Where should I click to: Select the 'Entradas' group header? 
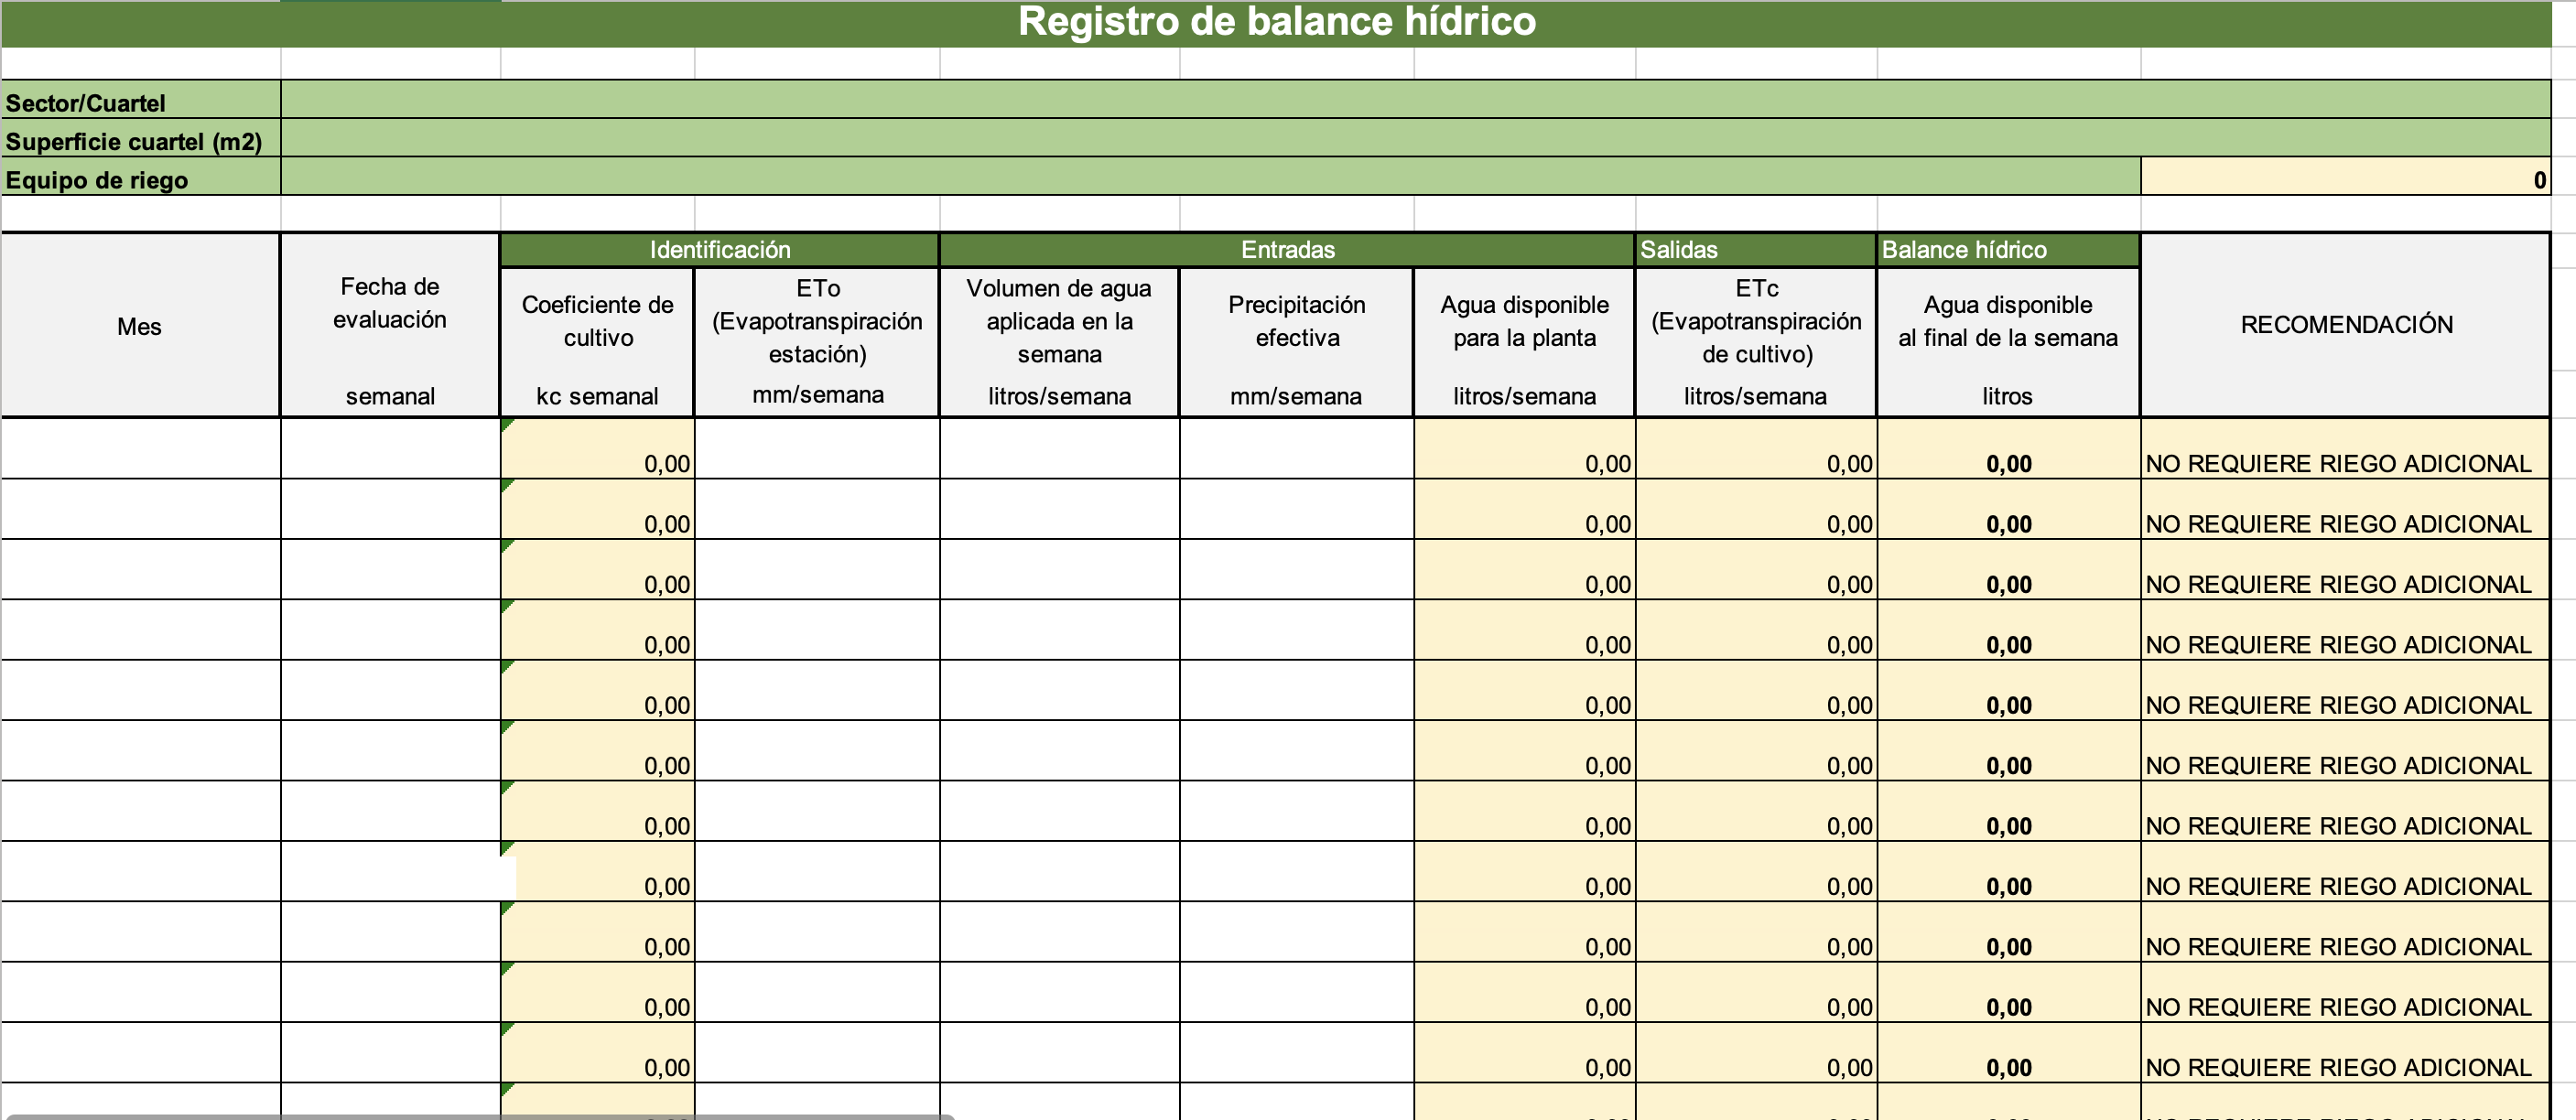(x=1287, y=250)
